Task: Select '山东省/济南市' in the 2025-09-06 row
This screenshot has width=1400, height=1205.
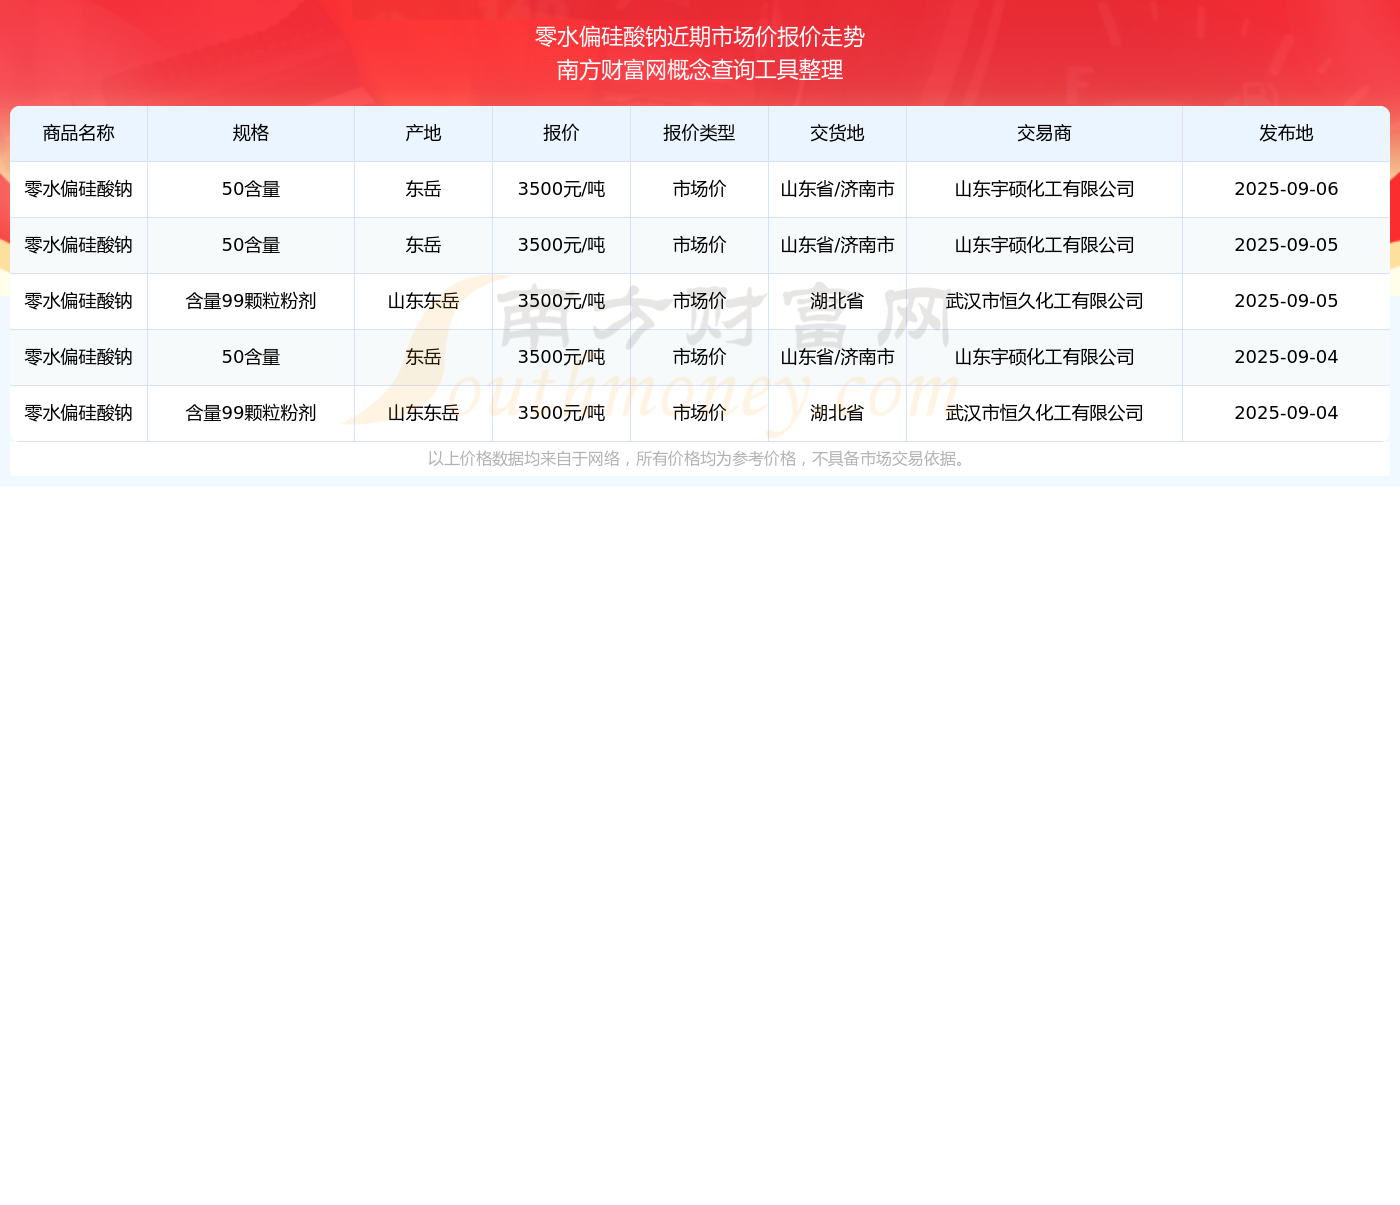Action: (838, 189)
